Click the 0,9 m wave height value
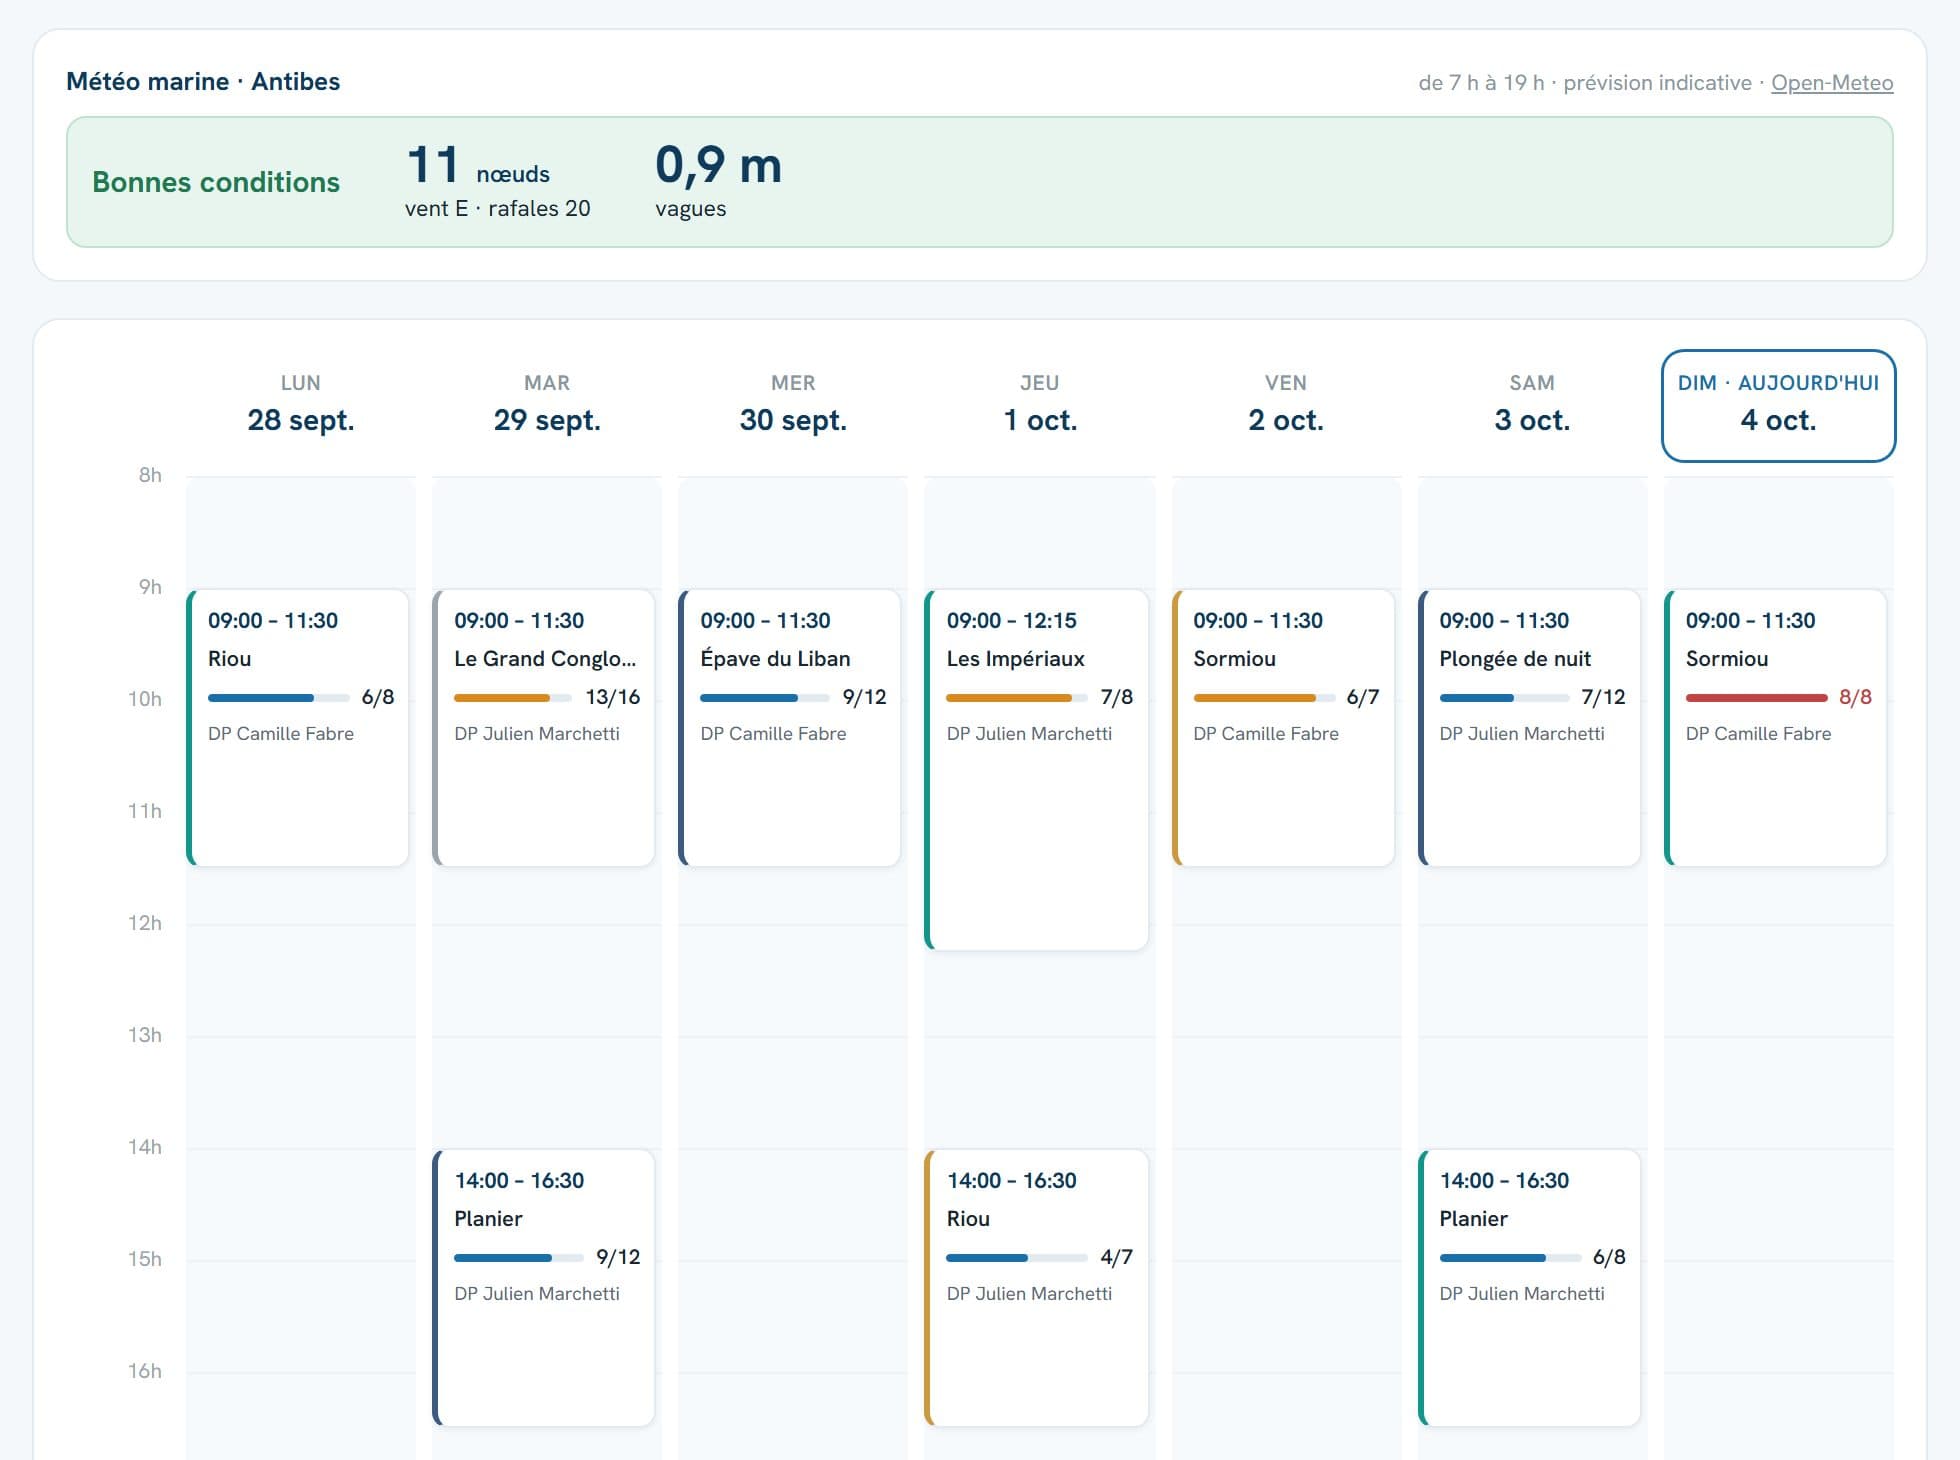The image size is (1960, 1460). click(718, 165)
